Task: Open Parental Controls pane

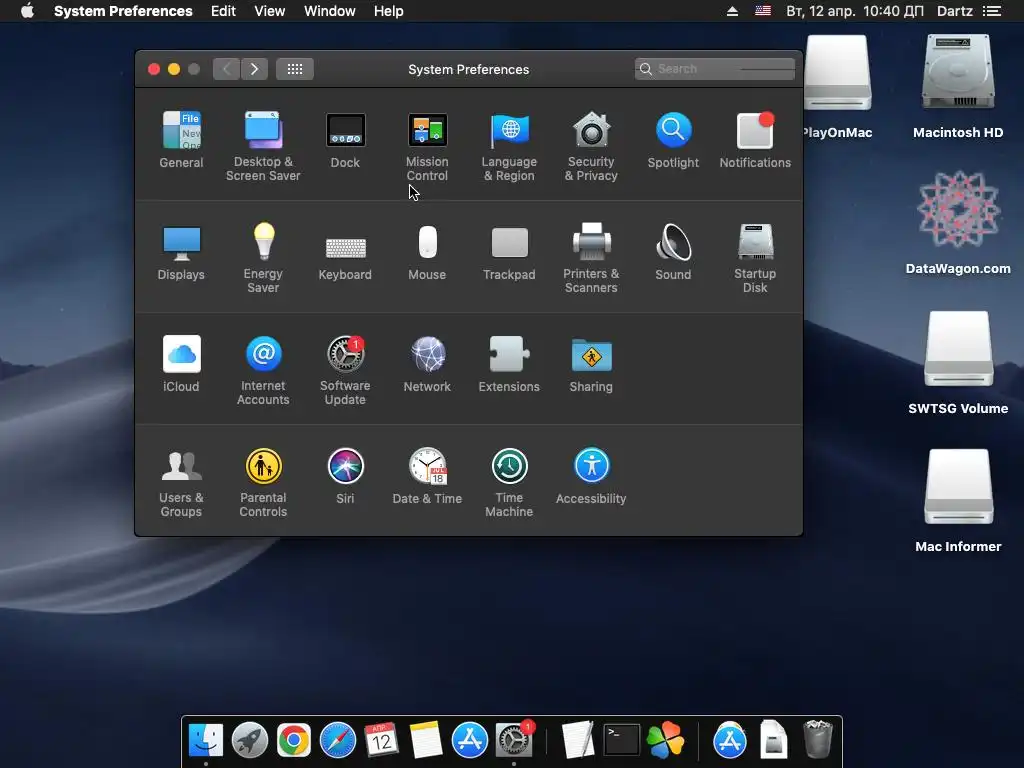Action: point(263,482)
